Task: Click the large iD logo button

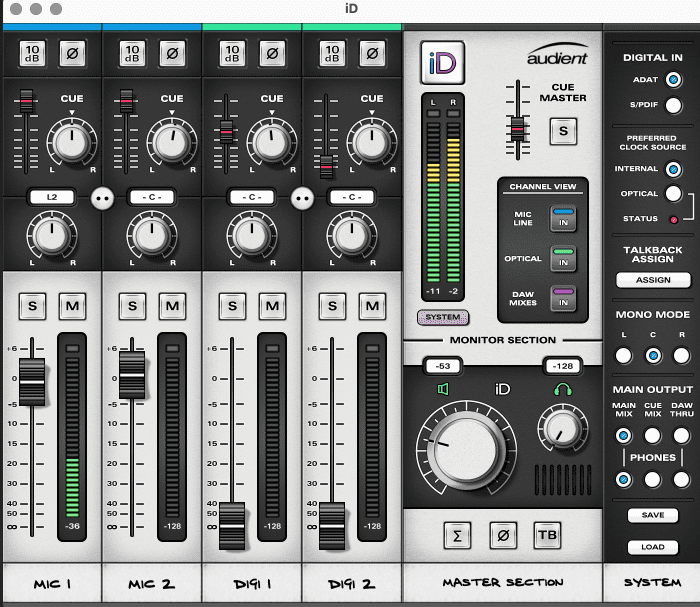Action: pos(442,63)
